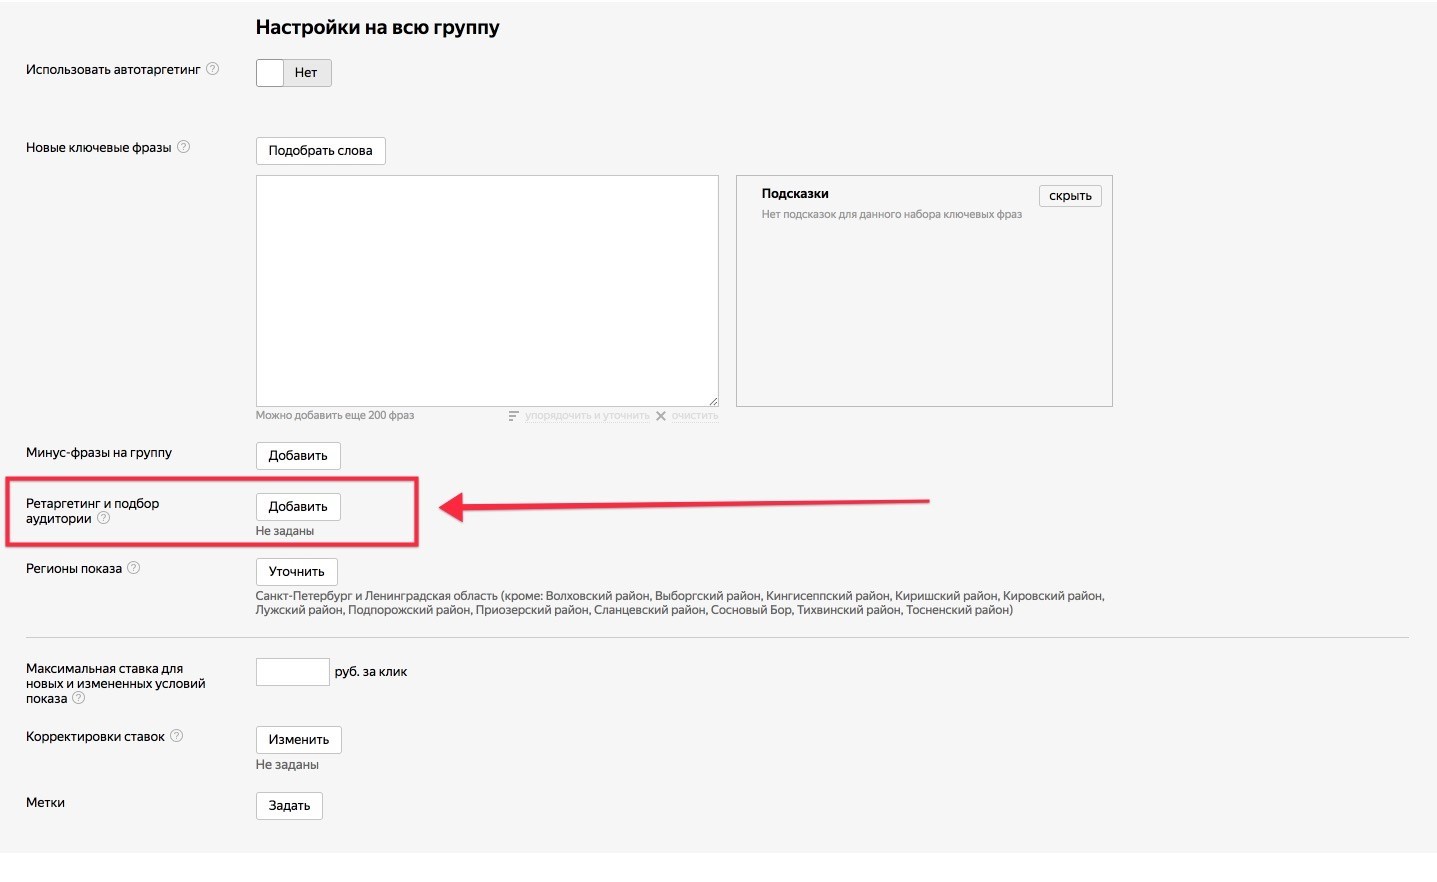Add retargeting audience with Добавить button
Screen dimensions: 1437x882
coord(298,507)
